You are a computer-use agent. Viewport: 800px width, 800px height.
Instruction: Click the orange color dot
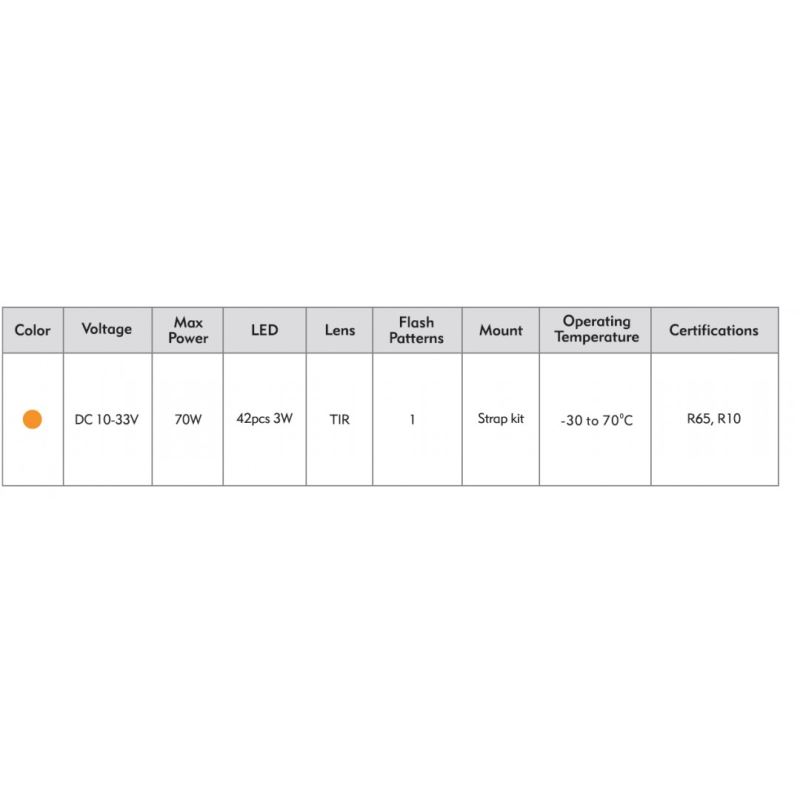[x=32, y=419]
